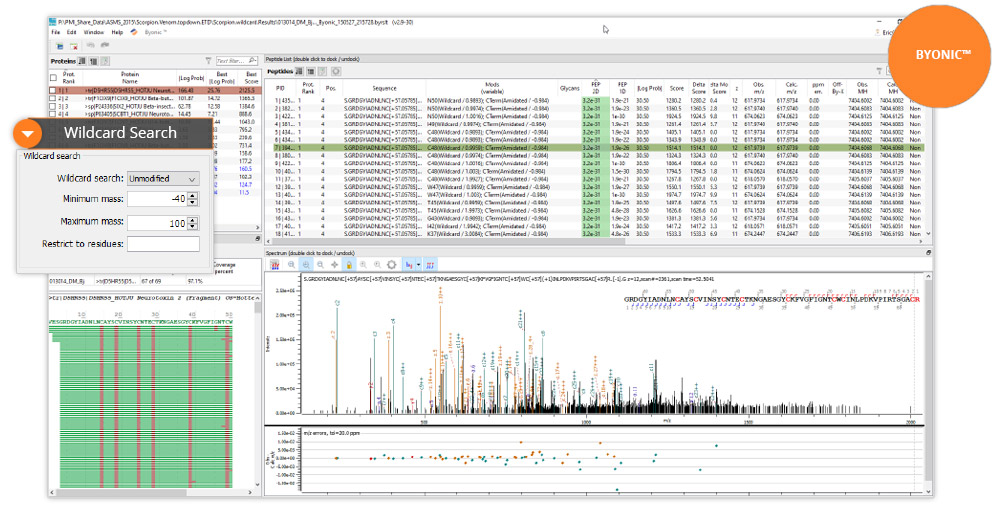The height and width of the screenshot is (515, 1000).
Task: Sort peptides by Sequence column header
Action: click(385, 88)
